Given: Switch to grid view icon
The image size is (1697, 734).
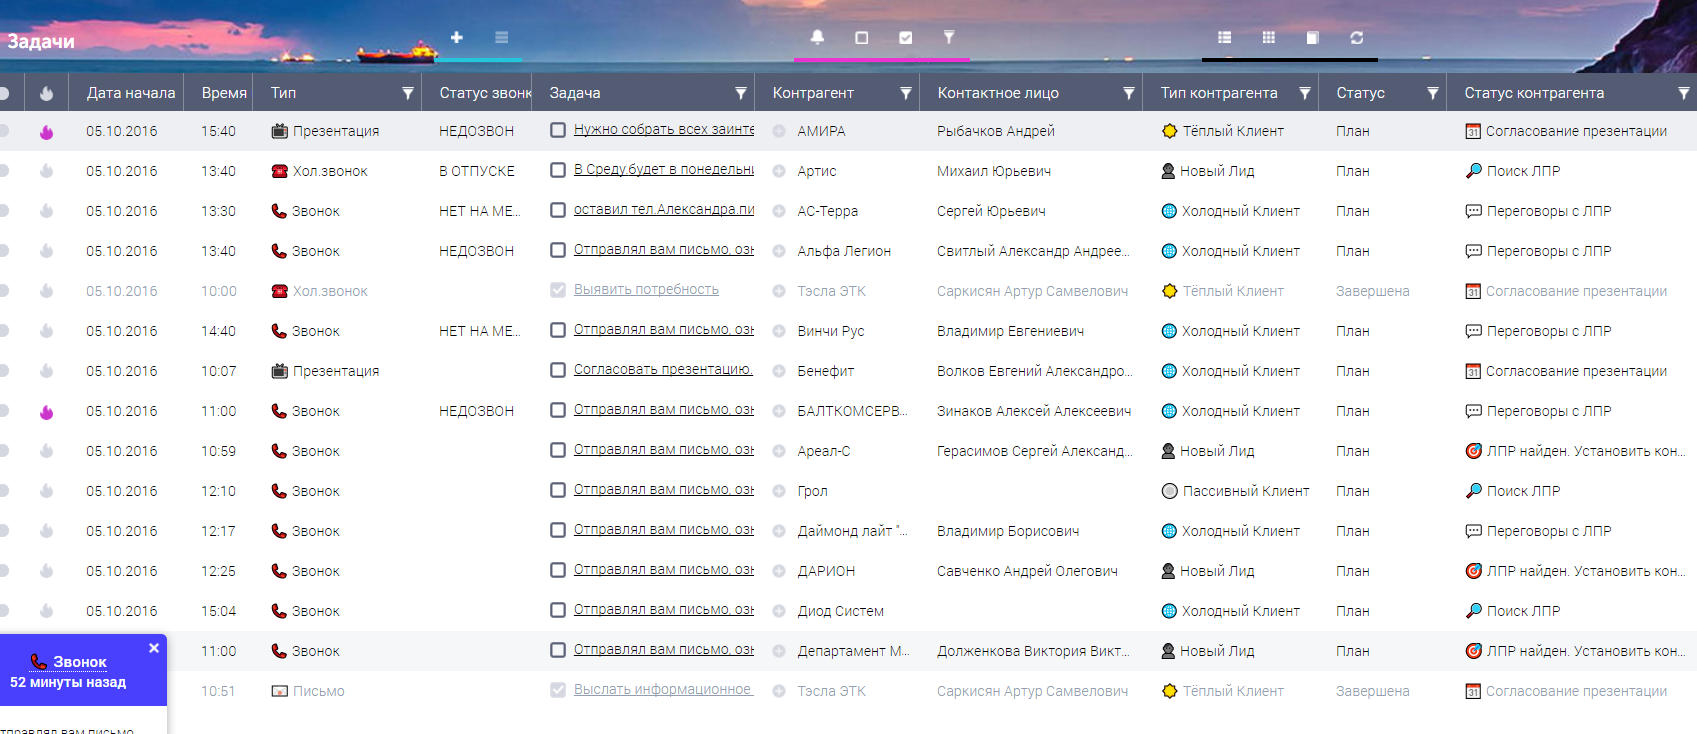Looking at the screenshot, I should coord(1268,37).
